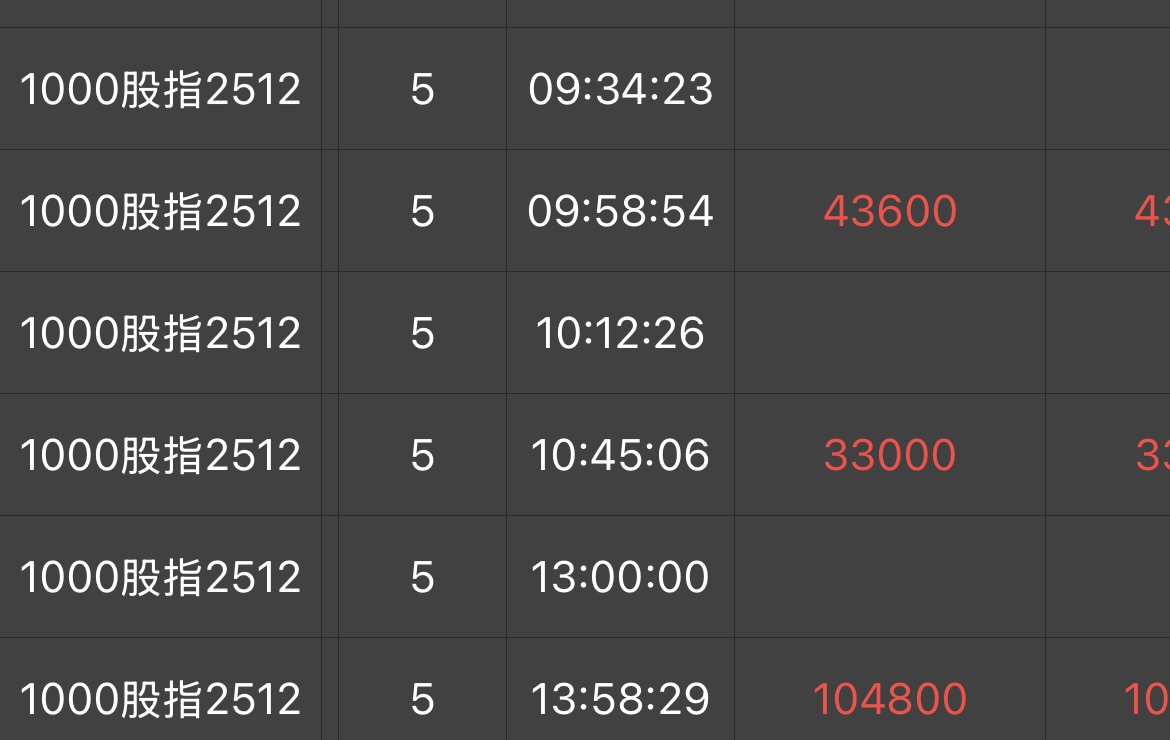Click 1000股指2512 in the 10:12:26 row
The width and height of the screenshot is (1170, 740).
pyautogui.click(x=160, y=333)
